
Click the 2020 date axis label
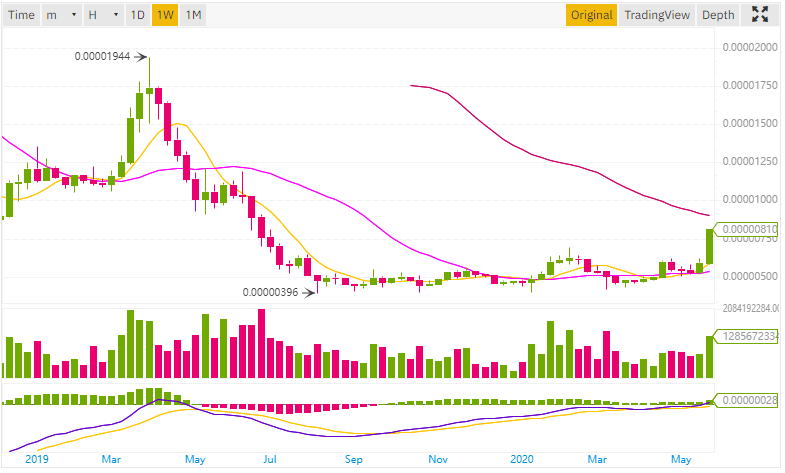(522, 459)
